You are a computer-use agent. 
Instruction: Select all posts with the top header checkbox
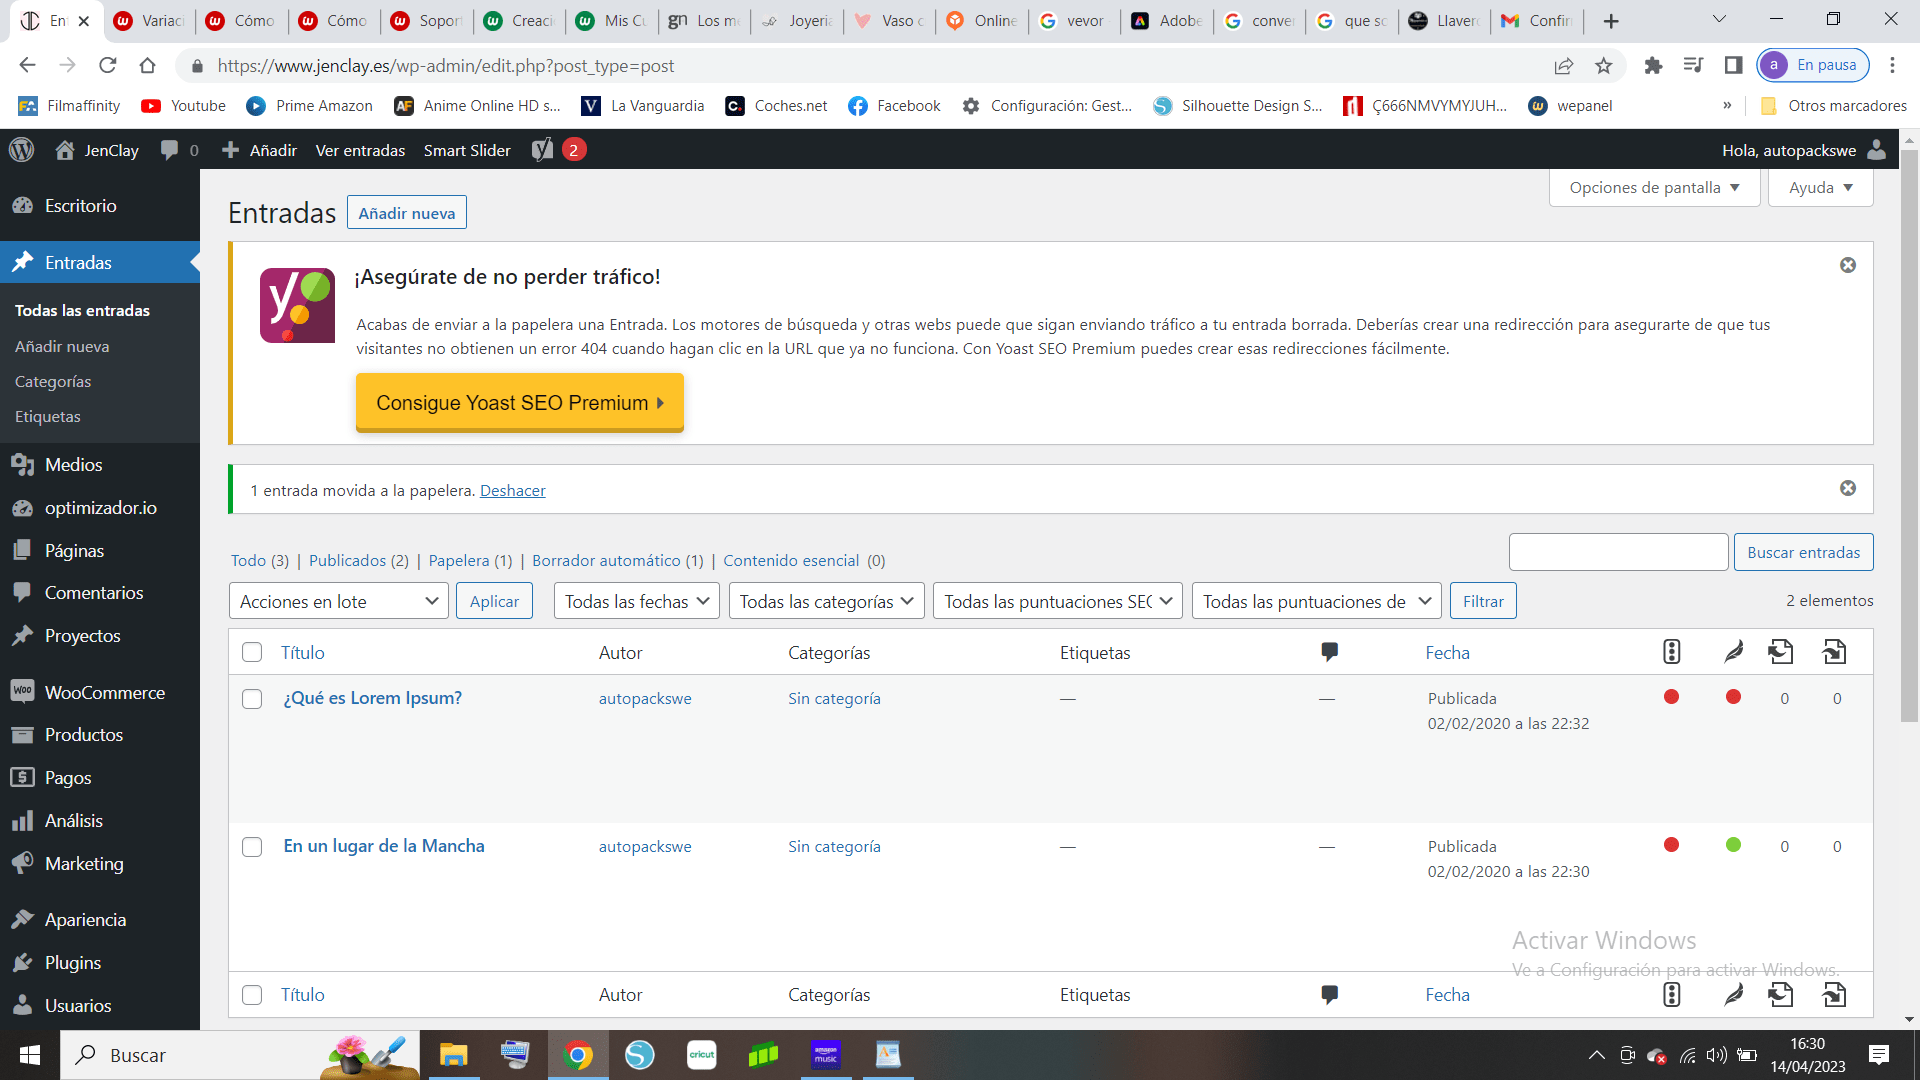(x=252, y=652)
